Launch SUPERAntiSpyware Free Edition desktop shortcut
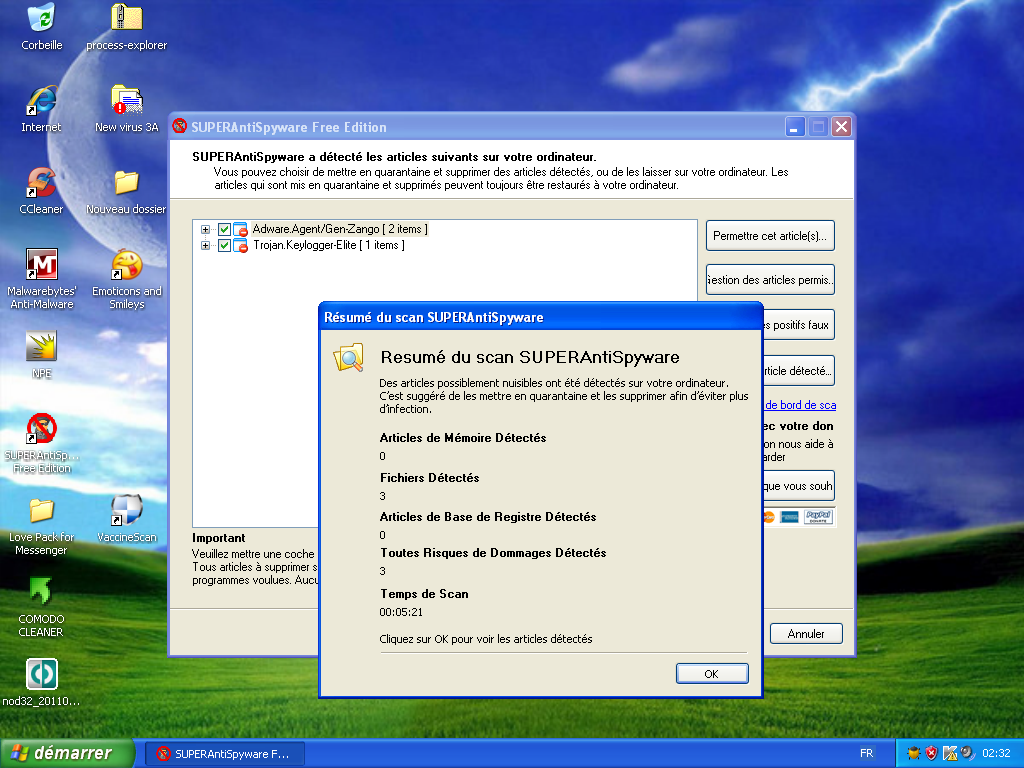 pyautogui.click(x=42, y=429)
